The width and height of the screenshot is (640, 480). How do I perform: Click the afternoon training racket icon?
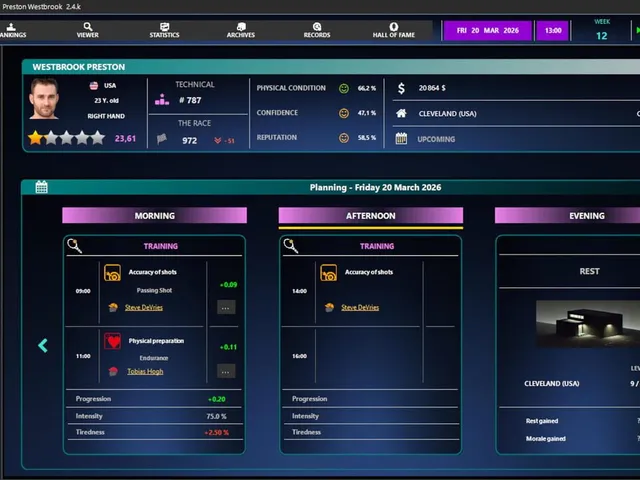291,246
